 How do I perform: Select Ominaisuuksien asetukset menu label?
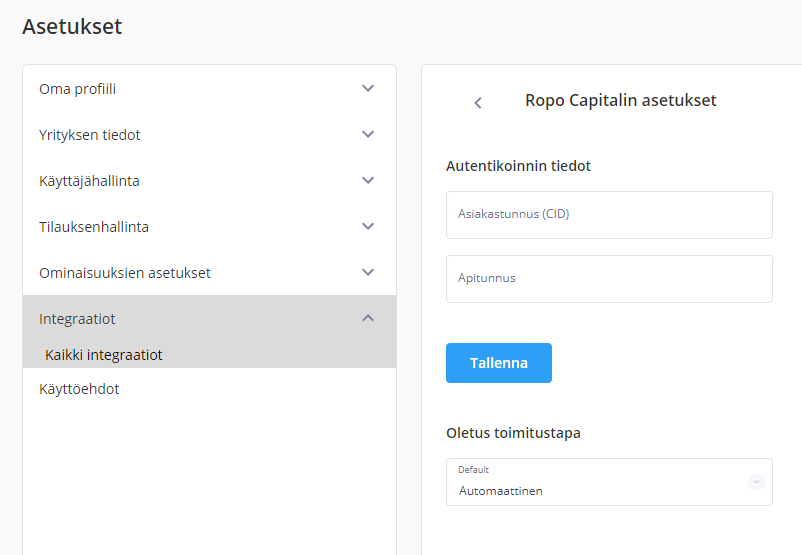click(x=125, y=273)
